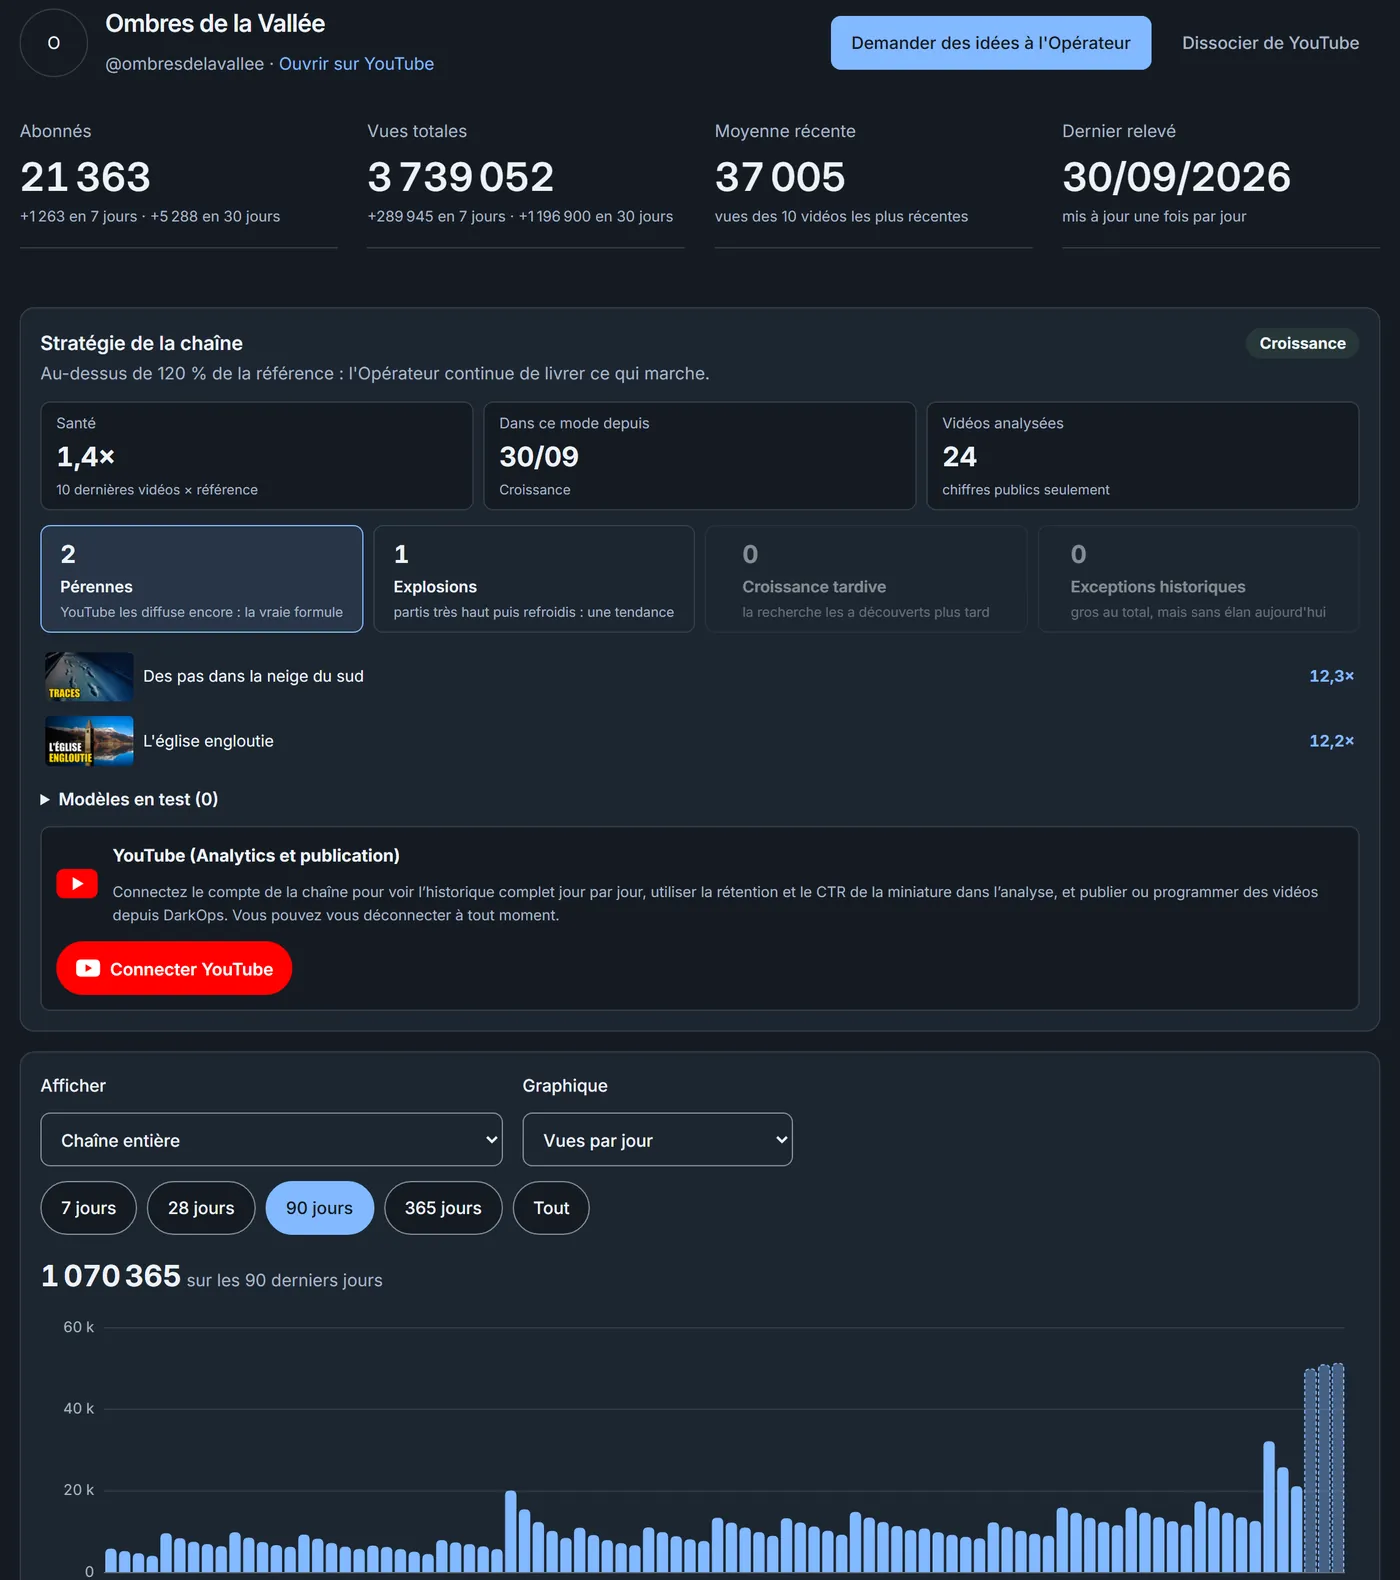Image resolution: width=1400 pixels, height=1580 pixels.
Task: Open the 'Vues par jour' chart dropdown
Action: (657, 1140)
